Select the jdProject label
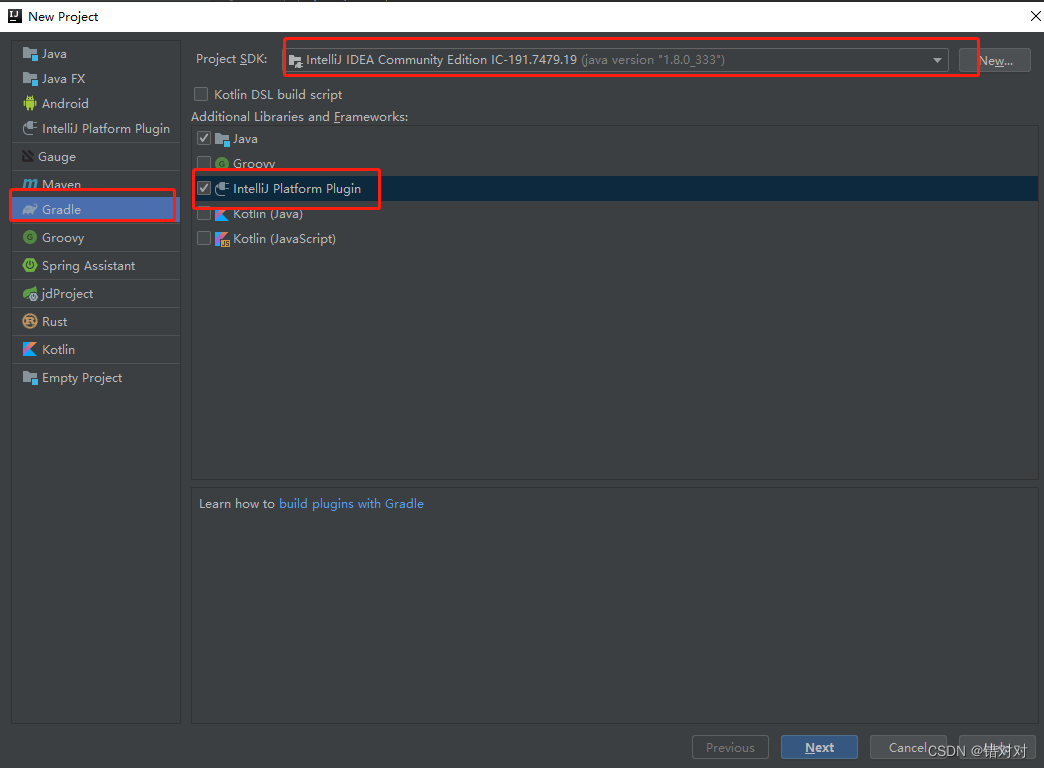1044x768 pixels. click(67, 294)
